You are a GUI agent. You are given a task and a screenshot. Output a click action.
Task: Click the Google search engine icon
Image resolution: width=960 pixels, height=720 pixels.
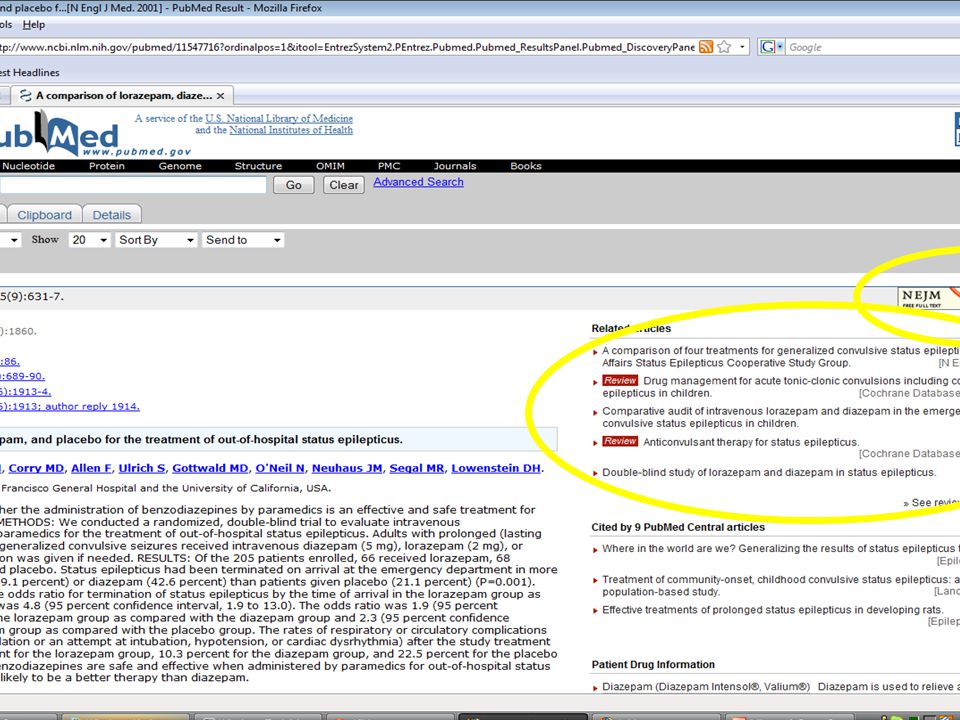(x=768, y=47)
